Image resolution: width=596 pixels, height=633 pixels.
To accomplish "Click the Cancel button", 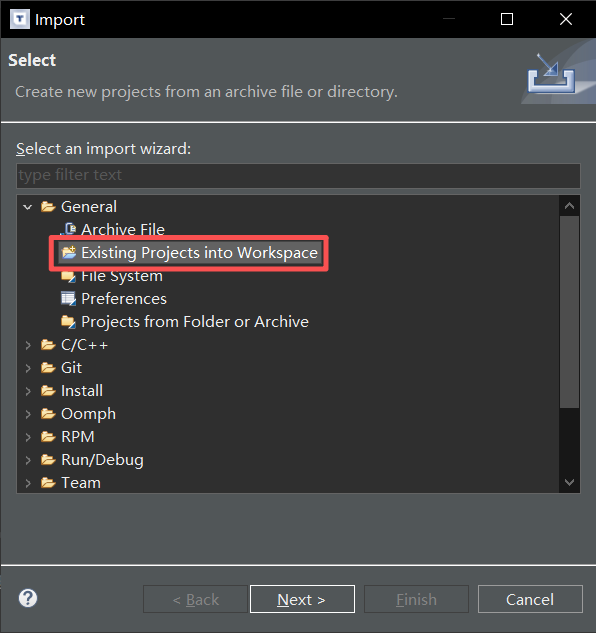I will [x=530, y=599].
